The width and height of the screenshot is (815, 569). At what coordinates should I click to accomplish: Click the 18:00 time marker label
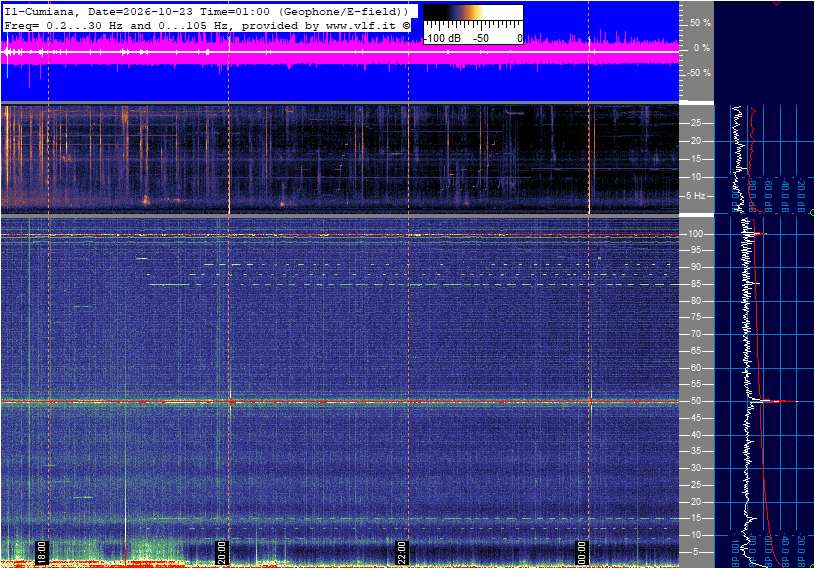pos(42,553)
